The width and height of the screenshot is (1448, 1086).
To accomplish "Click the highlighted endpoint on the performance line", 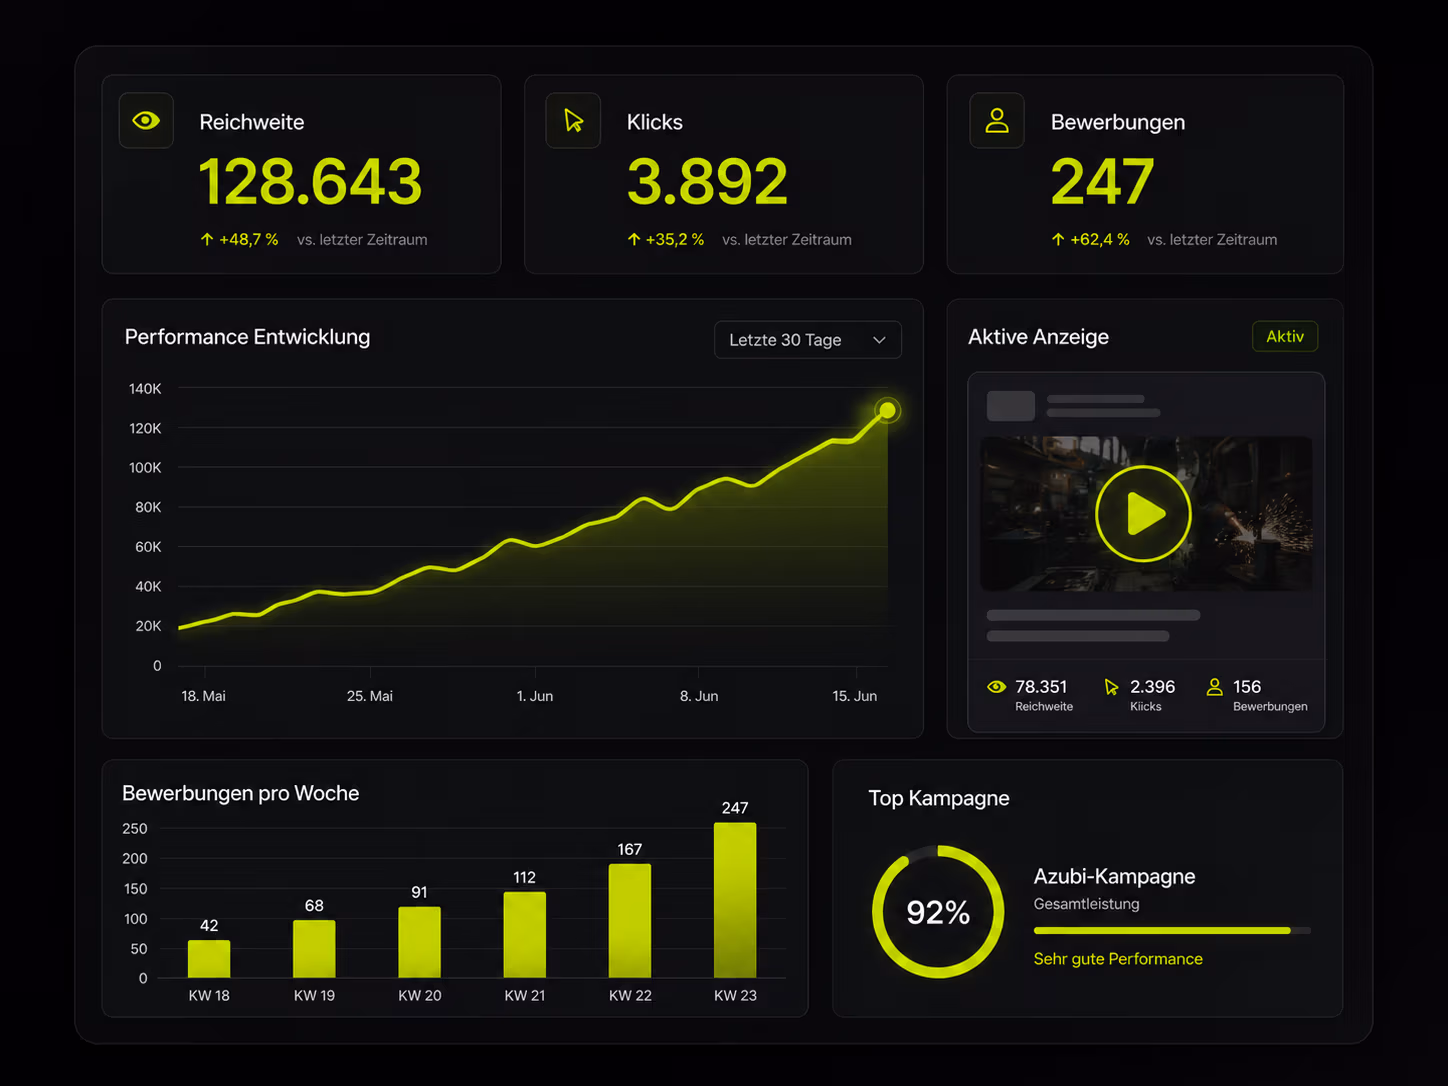I will [x=887, y=410].
